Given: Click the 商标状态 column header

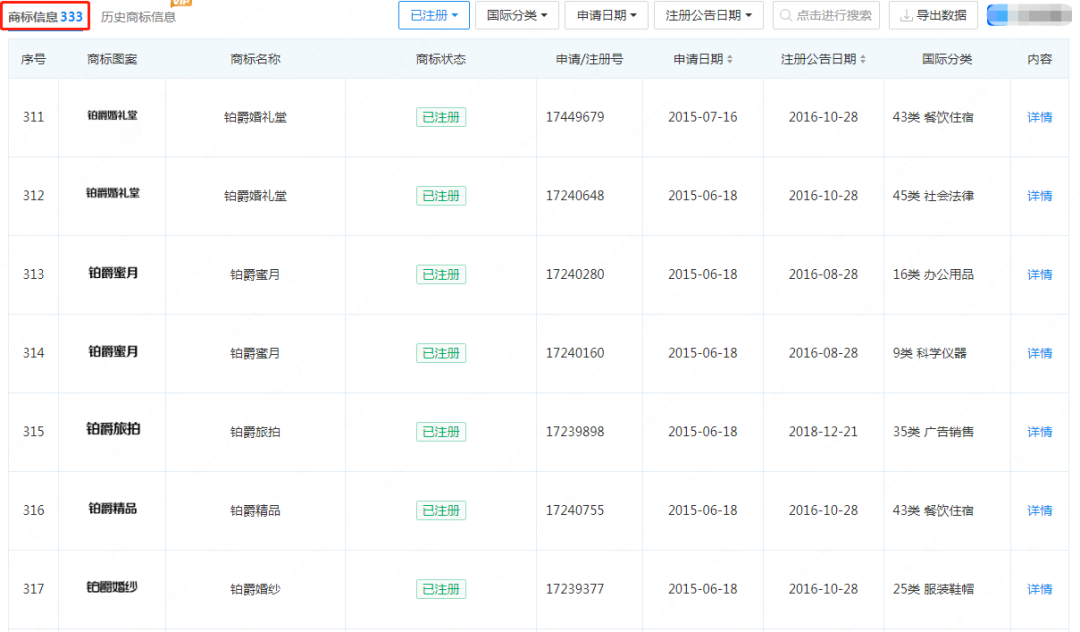Looking at the screenshot, I should tap(441, 59).
